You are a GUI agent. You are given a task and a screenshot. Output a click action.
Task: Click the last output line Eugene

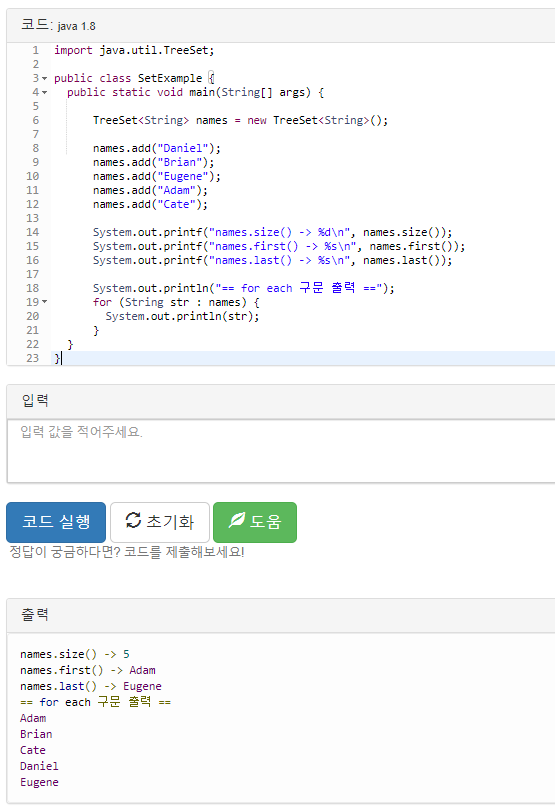click(39, 782)
